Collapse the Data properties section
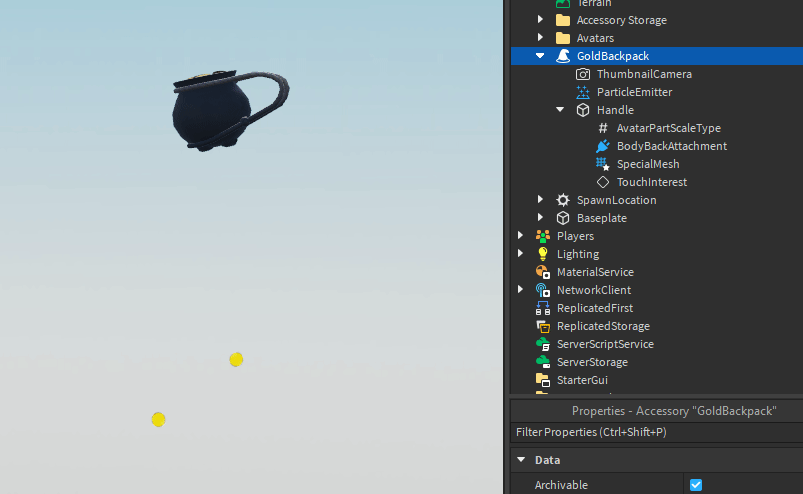This screenshot has width=803, height=494. [x=521, y=460]
